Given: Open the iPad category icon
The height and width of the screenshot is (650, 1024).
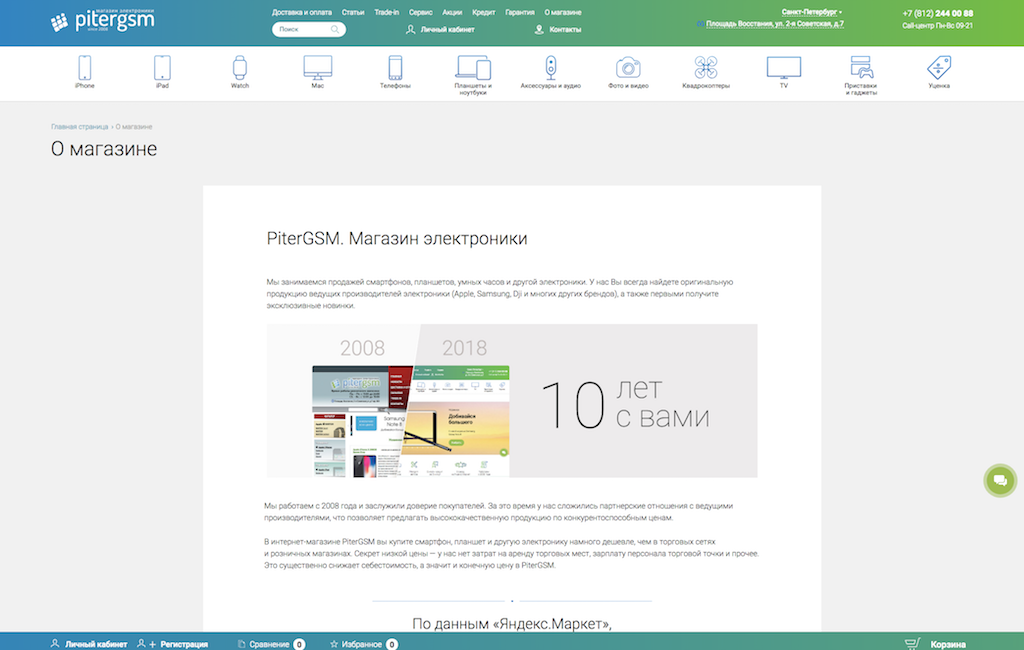Looking at the screenshot, I should pyautogui.click(x=162, y=68).
